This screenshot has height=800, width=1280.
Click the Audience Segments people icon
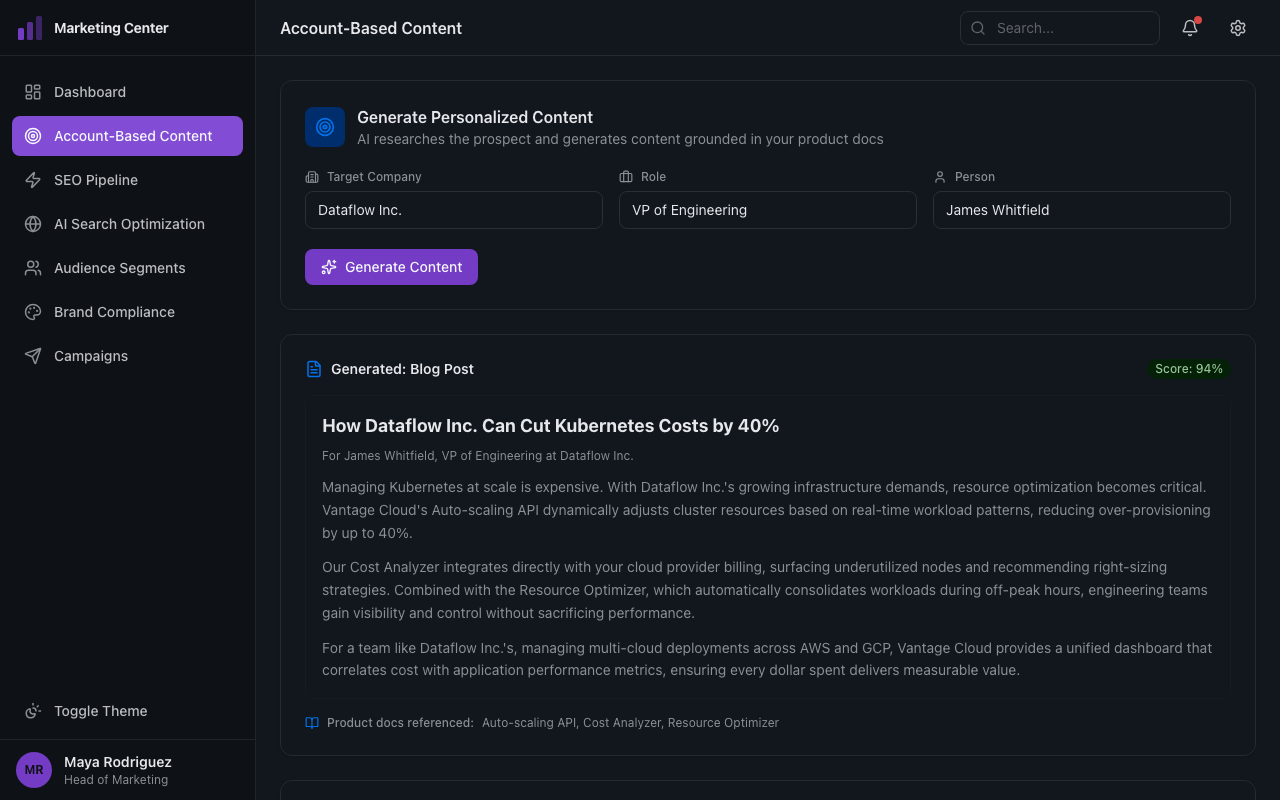pyautogui.click(x=33, y=268)
